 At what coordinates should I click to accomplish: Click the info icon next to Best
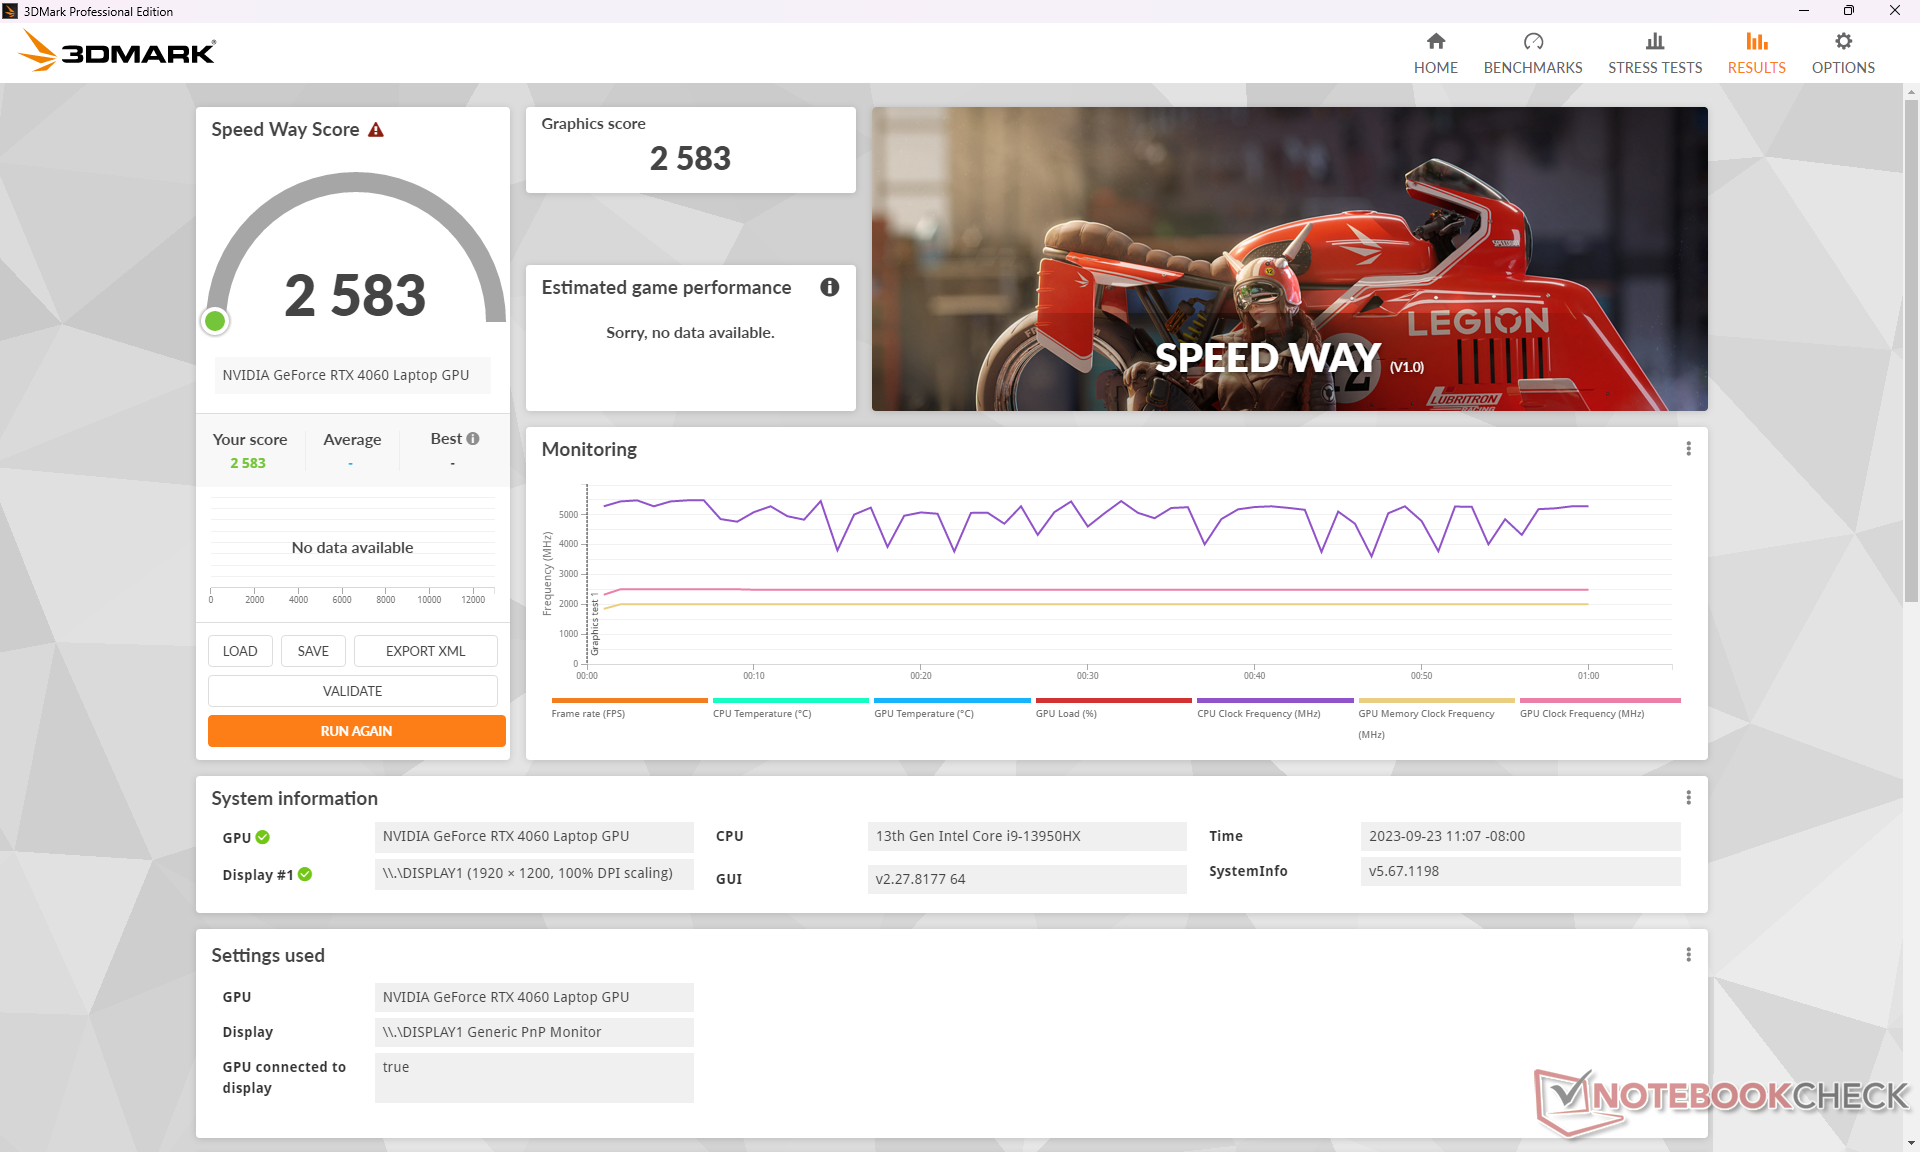[473, 438]
